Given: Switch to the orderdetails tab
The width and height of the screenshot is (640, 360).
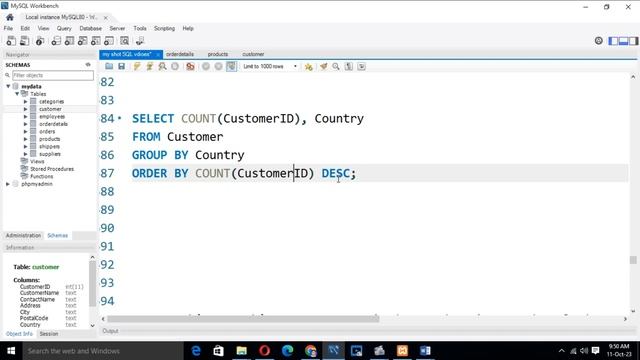Looking at the screenshot, I should click(180, 54).
